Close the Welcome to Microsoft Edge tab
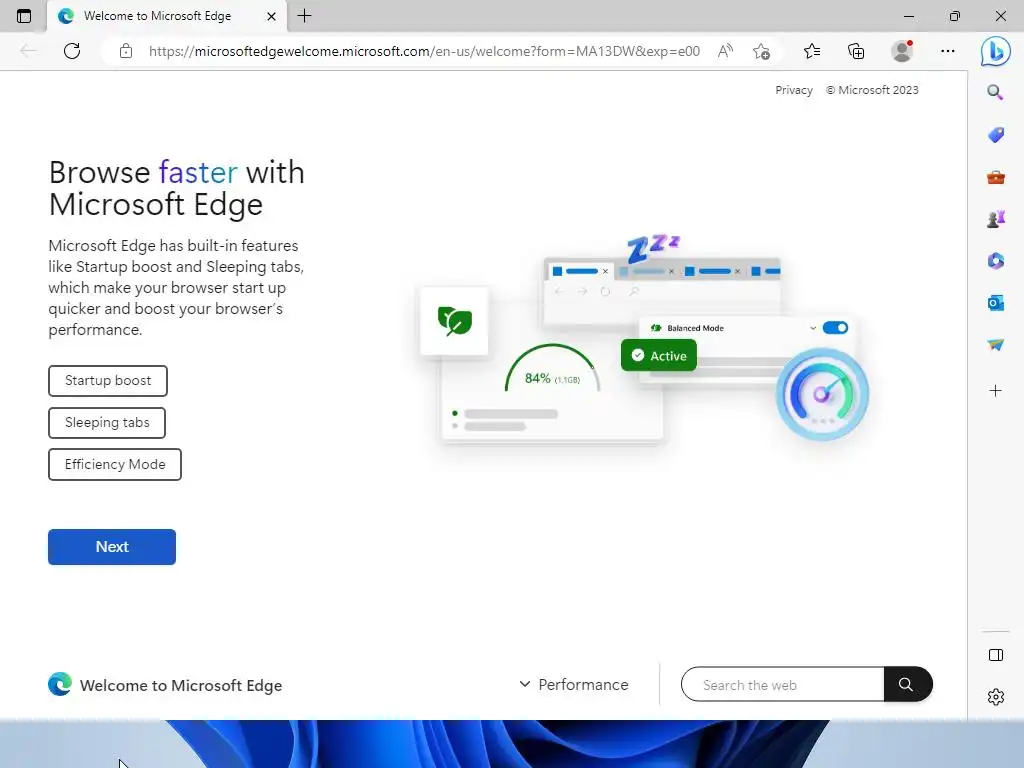 [271, 16]
